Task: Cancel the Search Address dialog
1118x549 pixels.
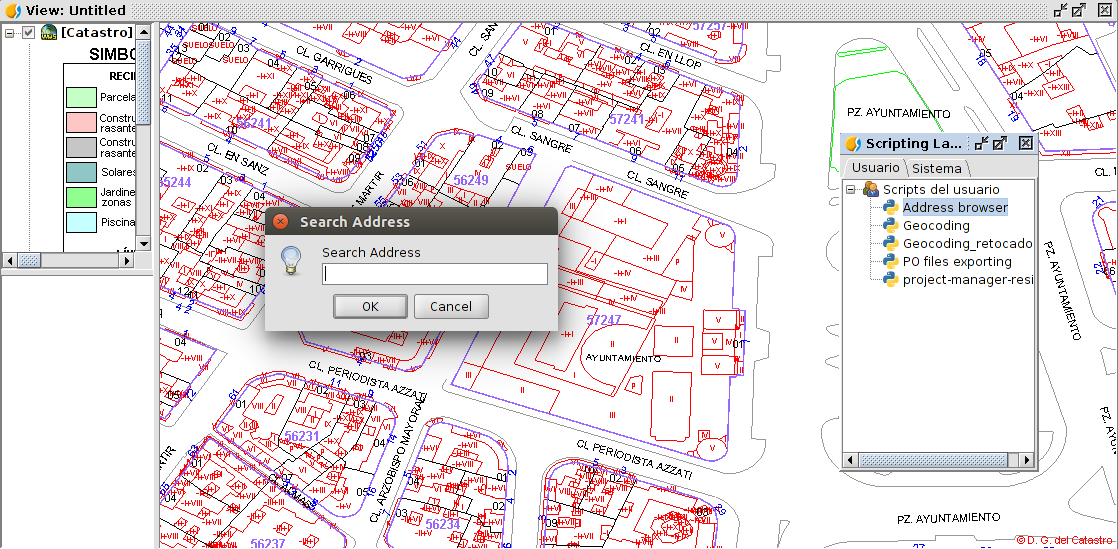Action: pyautogui.click(x=451, y=306)
